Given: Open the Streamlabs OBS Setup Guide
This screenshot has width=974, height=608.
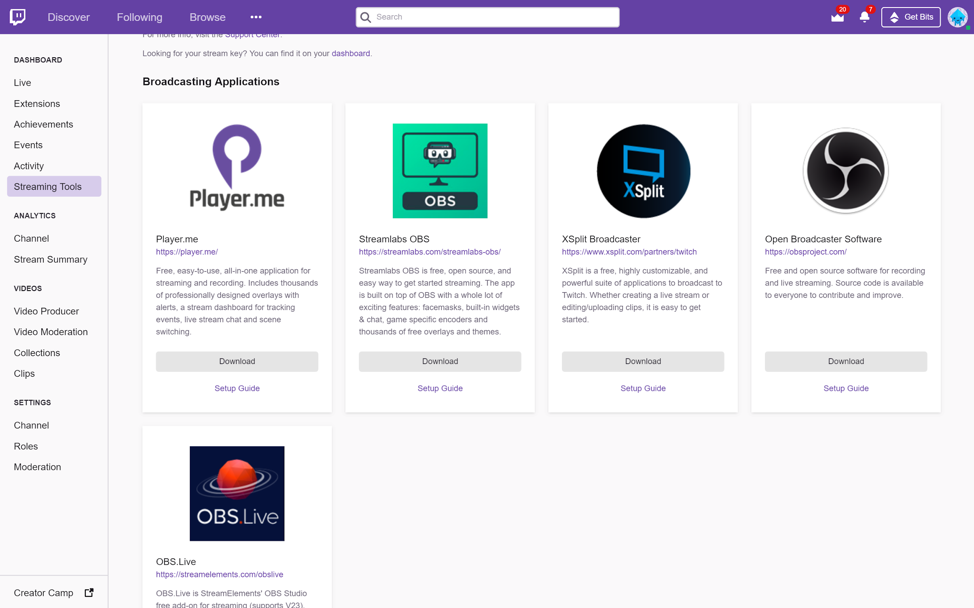Looking at the screenshot, I should (440, 388).
